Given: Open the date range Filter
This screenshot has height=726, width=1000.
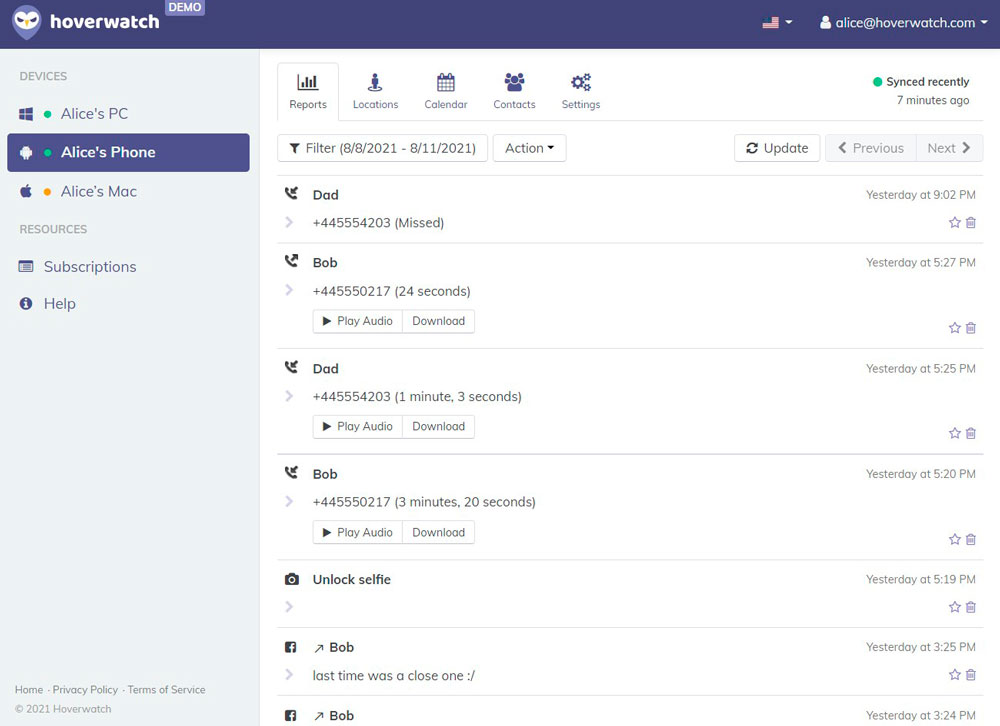Looking at the screenshot, I should pyautogui.click(x=382, y=148).
